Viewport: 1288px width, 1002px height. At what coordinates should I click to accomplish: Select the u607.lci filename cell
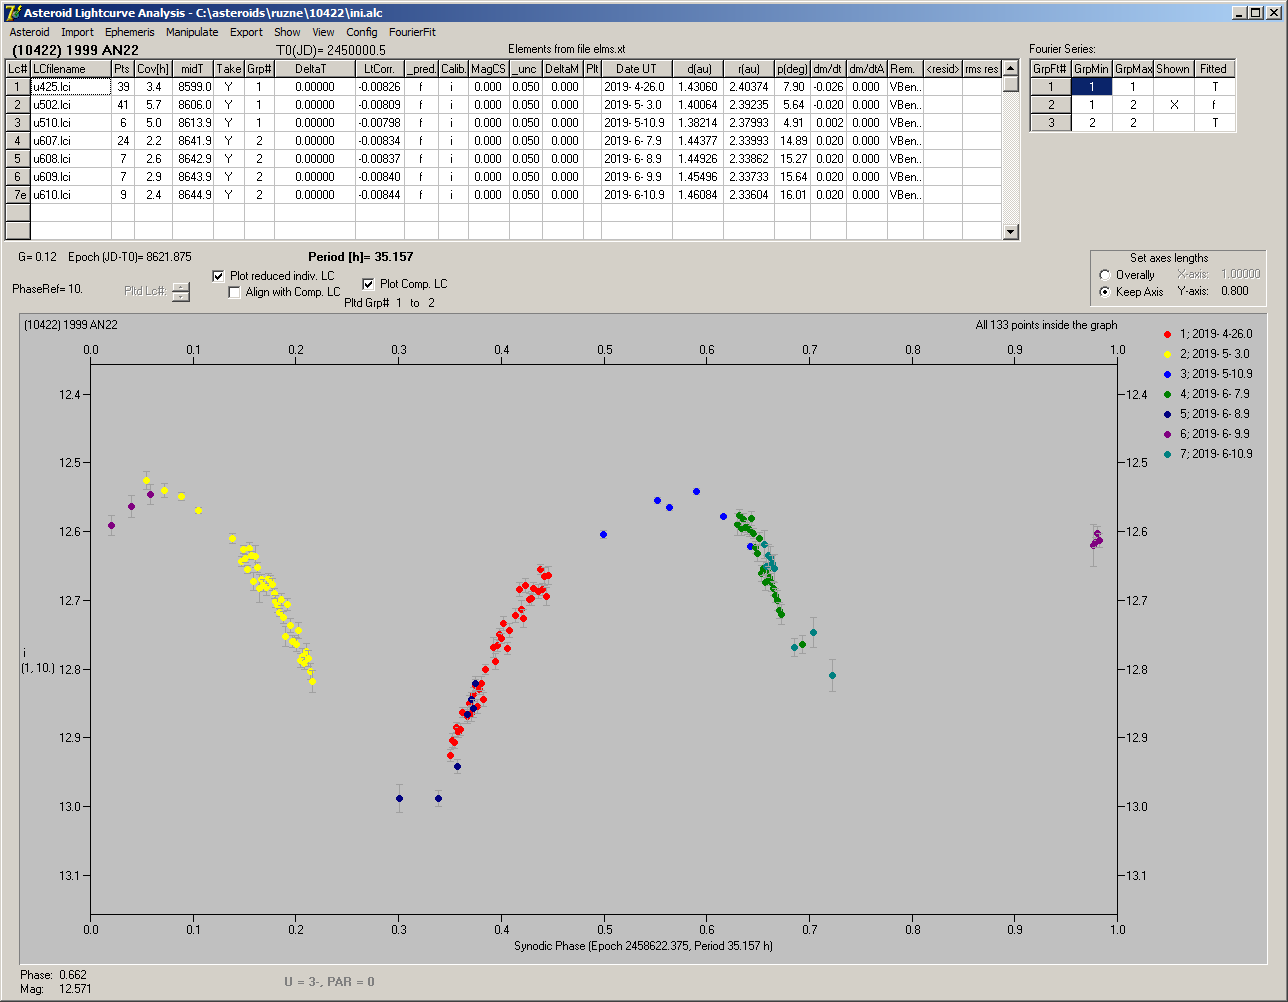pos(70,141)
